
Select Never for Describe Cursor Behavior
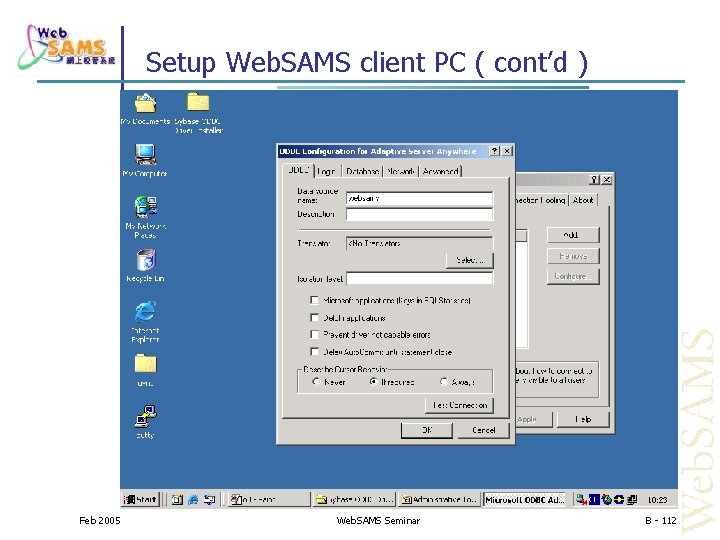click(x=316, y=382)
